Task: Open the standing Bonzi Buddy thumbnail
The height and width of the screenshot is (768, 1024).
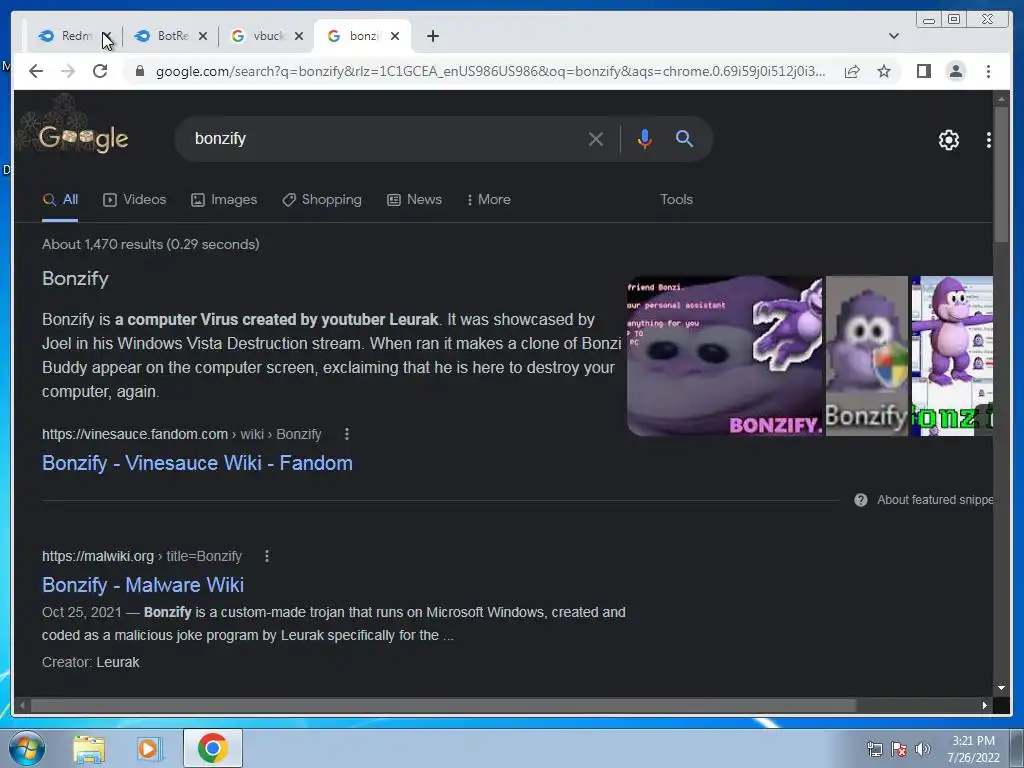Action: tap(952, 356)
